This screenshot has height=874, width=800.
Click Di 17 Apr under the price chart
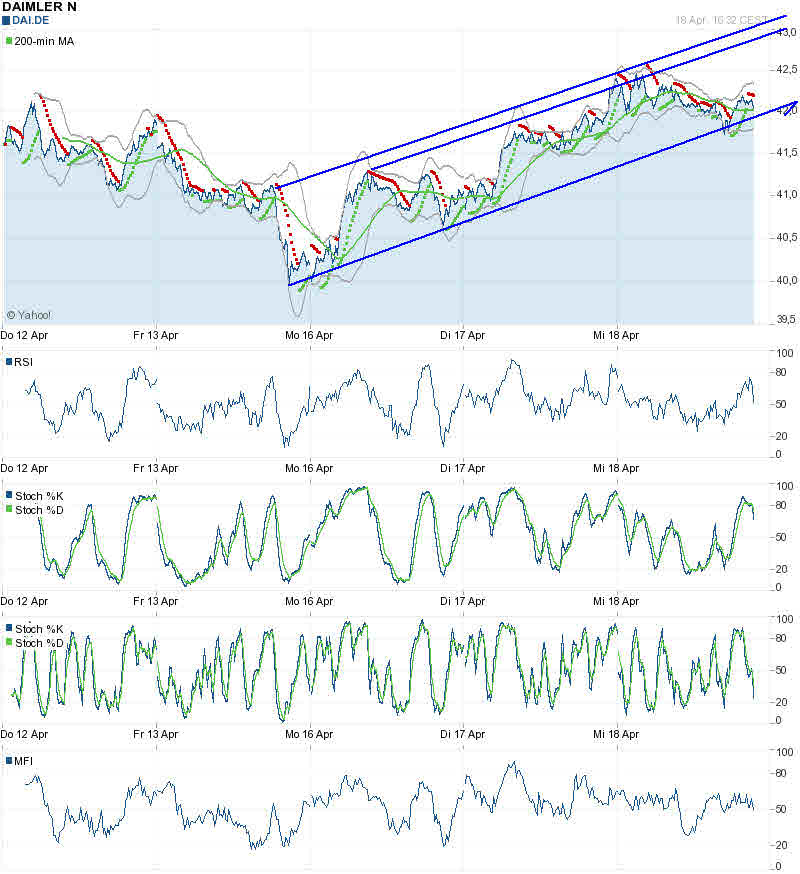(462, 336)
